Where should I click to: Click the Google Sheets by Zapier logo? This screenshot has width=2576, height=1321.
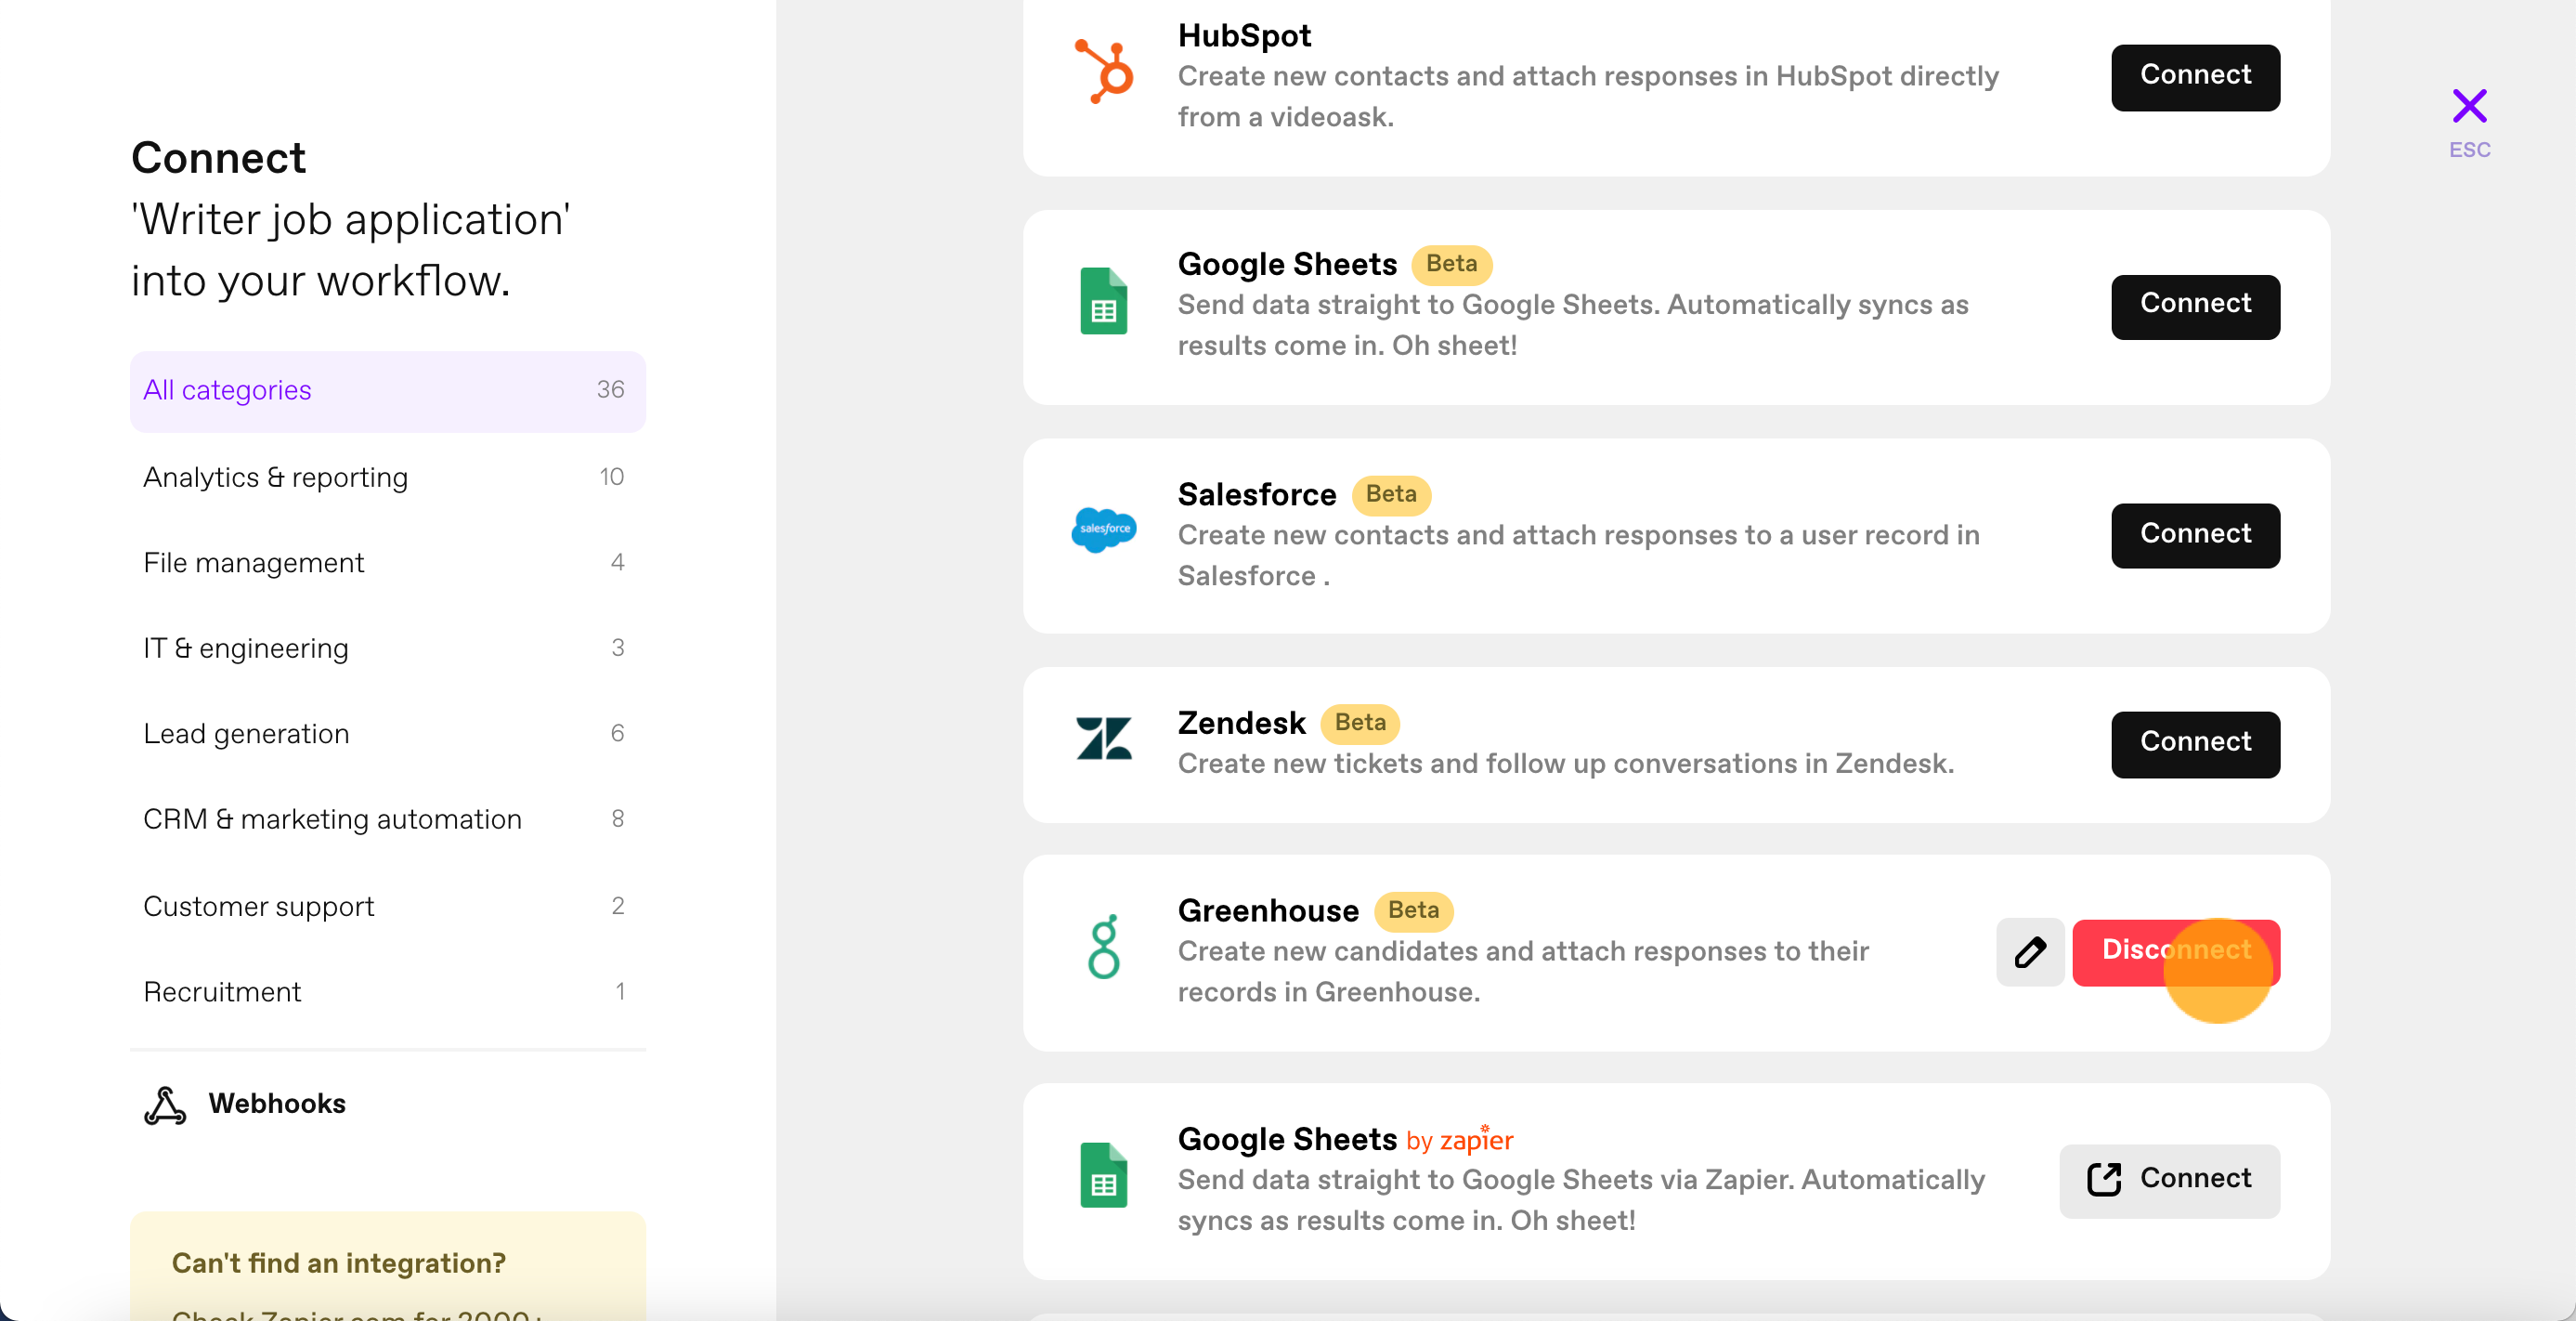[x=1103, y=1175]
